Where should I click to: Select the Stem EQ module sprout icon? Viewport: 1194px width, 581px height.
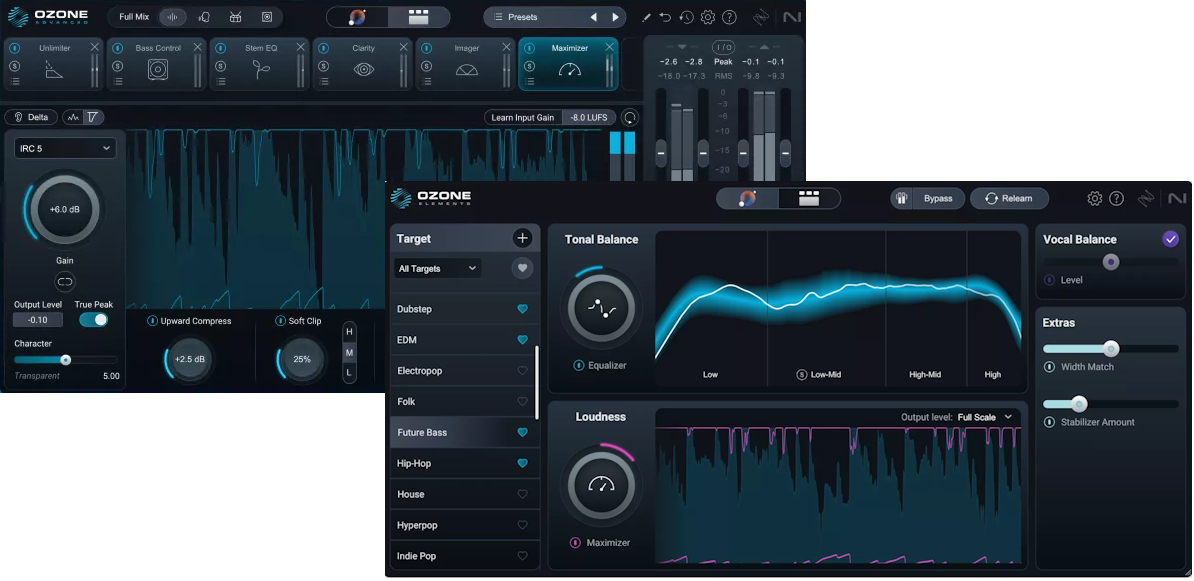tap(260, 70)
